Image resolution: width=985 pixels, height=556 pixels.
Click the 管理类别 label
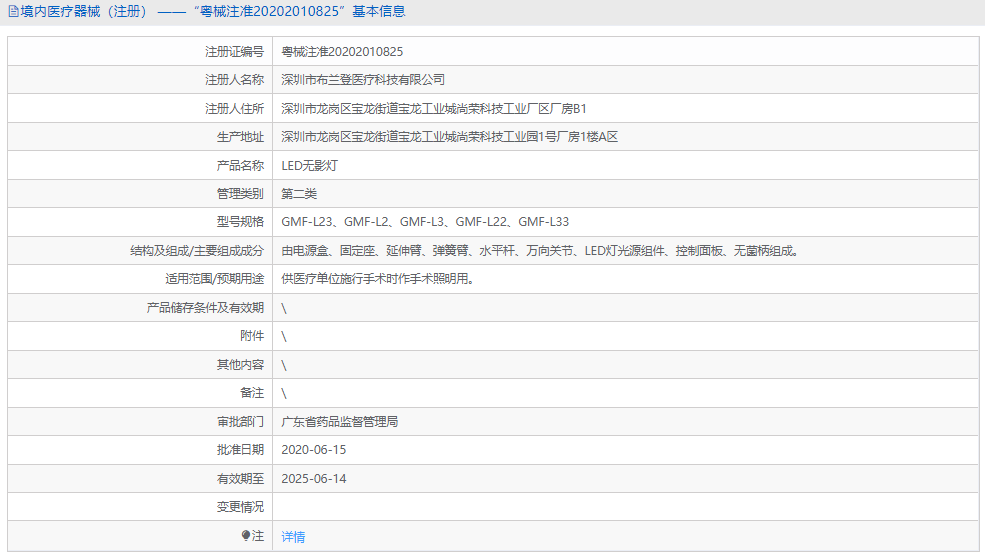(241, 194)
